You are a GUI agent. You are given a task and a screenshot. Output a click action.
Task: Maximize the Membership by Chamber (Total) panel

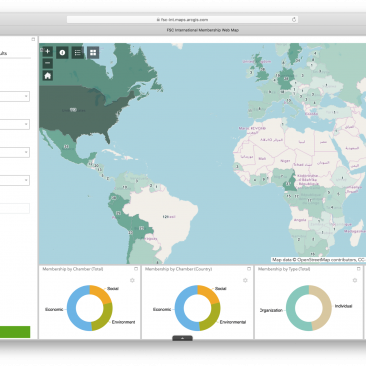[x=136, y=269]
